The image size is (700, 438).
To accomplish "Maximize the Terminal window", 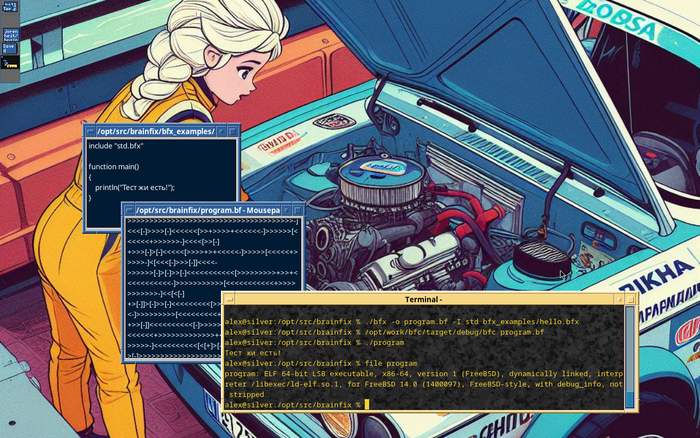I will coord(630,299).
